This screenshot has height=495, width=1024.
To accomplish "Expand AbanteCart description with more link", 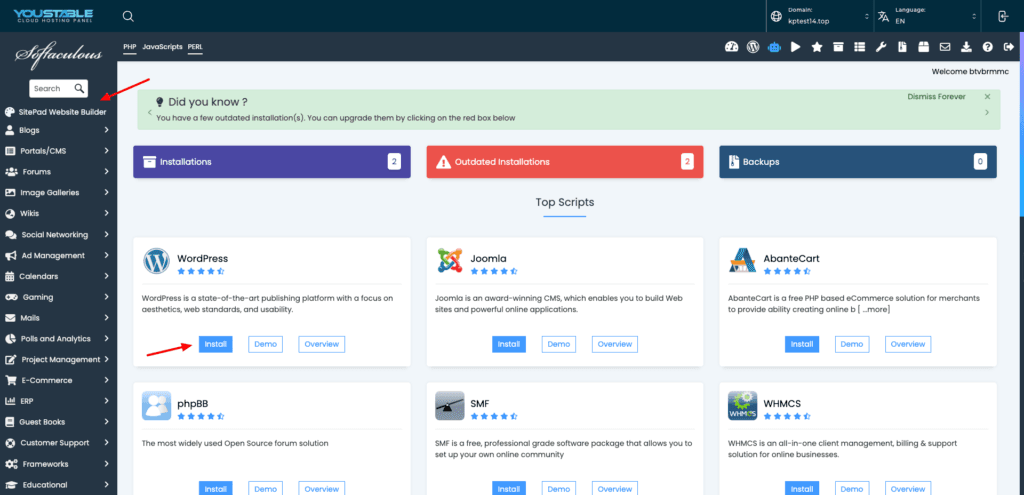I will tap(874, 310).
